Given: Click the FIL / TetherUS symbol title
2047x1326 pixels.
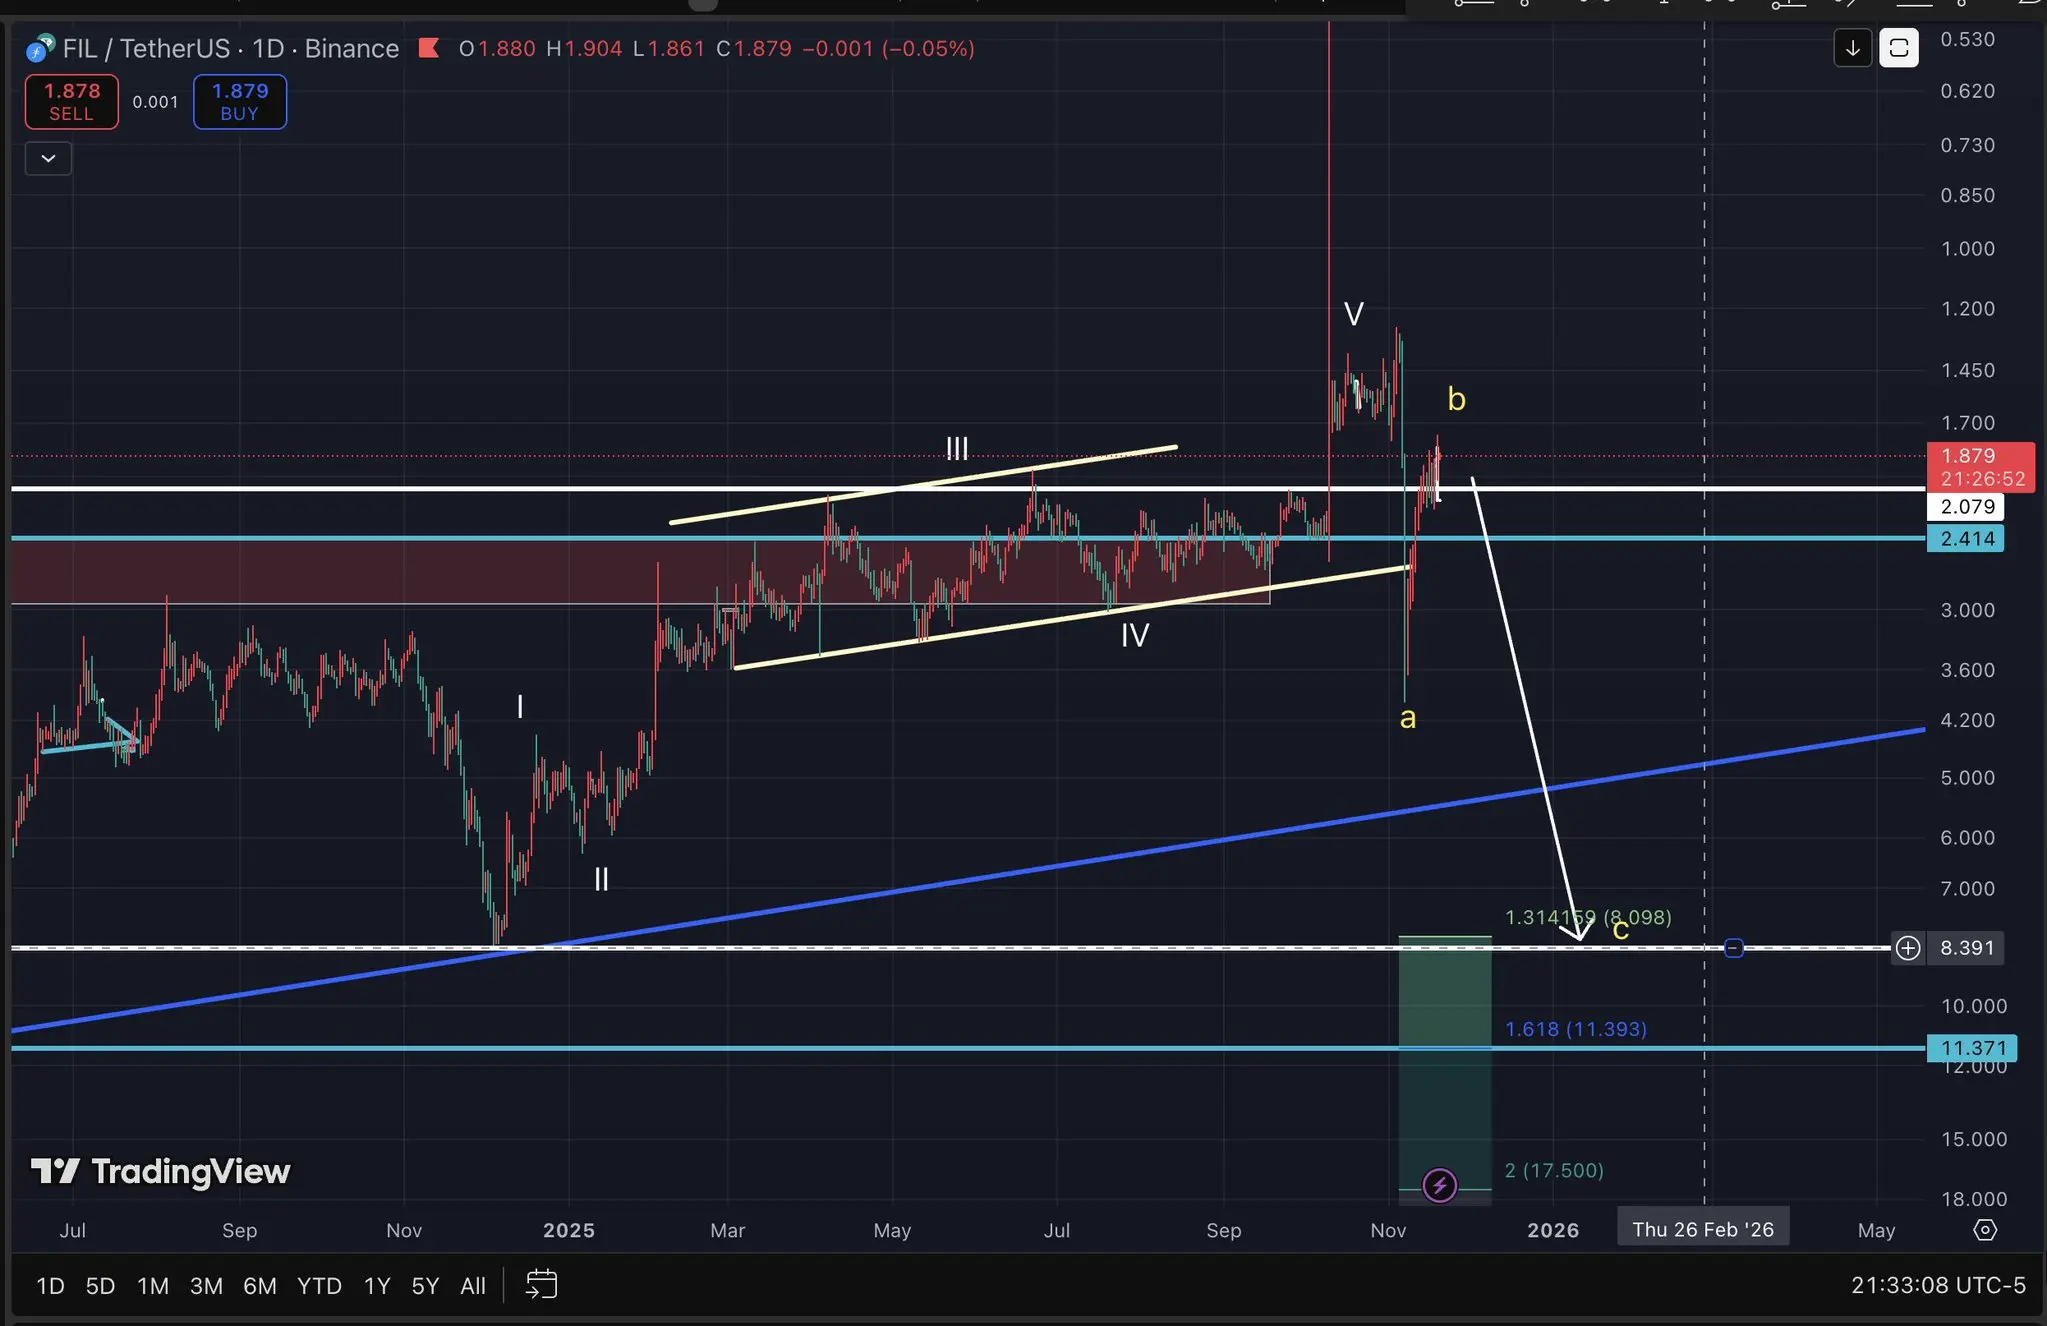Looking at the screenshot, I should 147,48.
